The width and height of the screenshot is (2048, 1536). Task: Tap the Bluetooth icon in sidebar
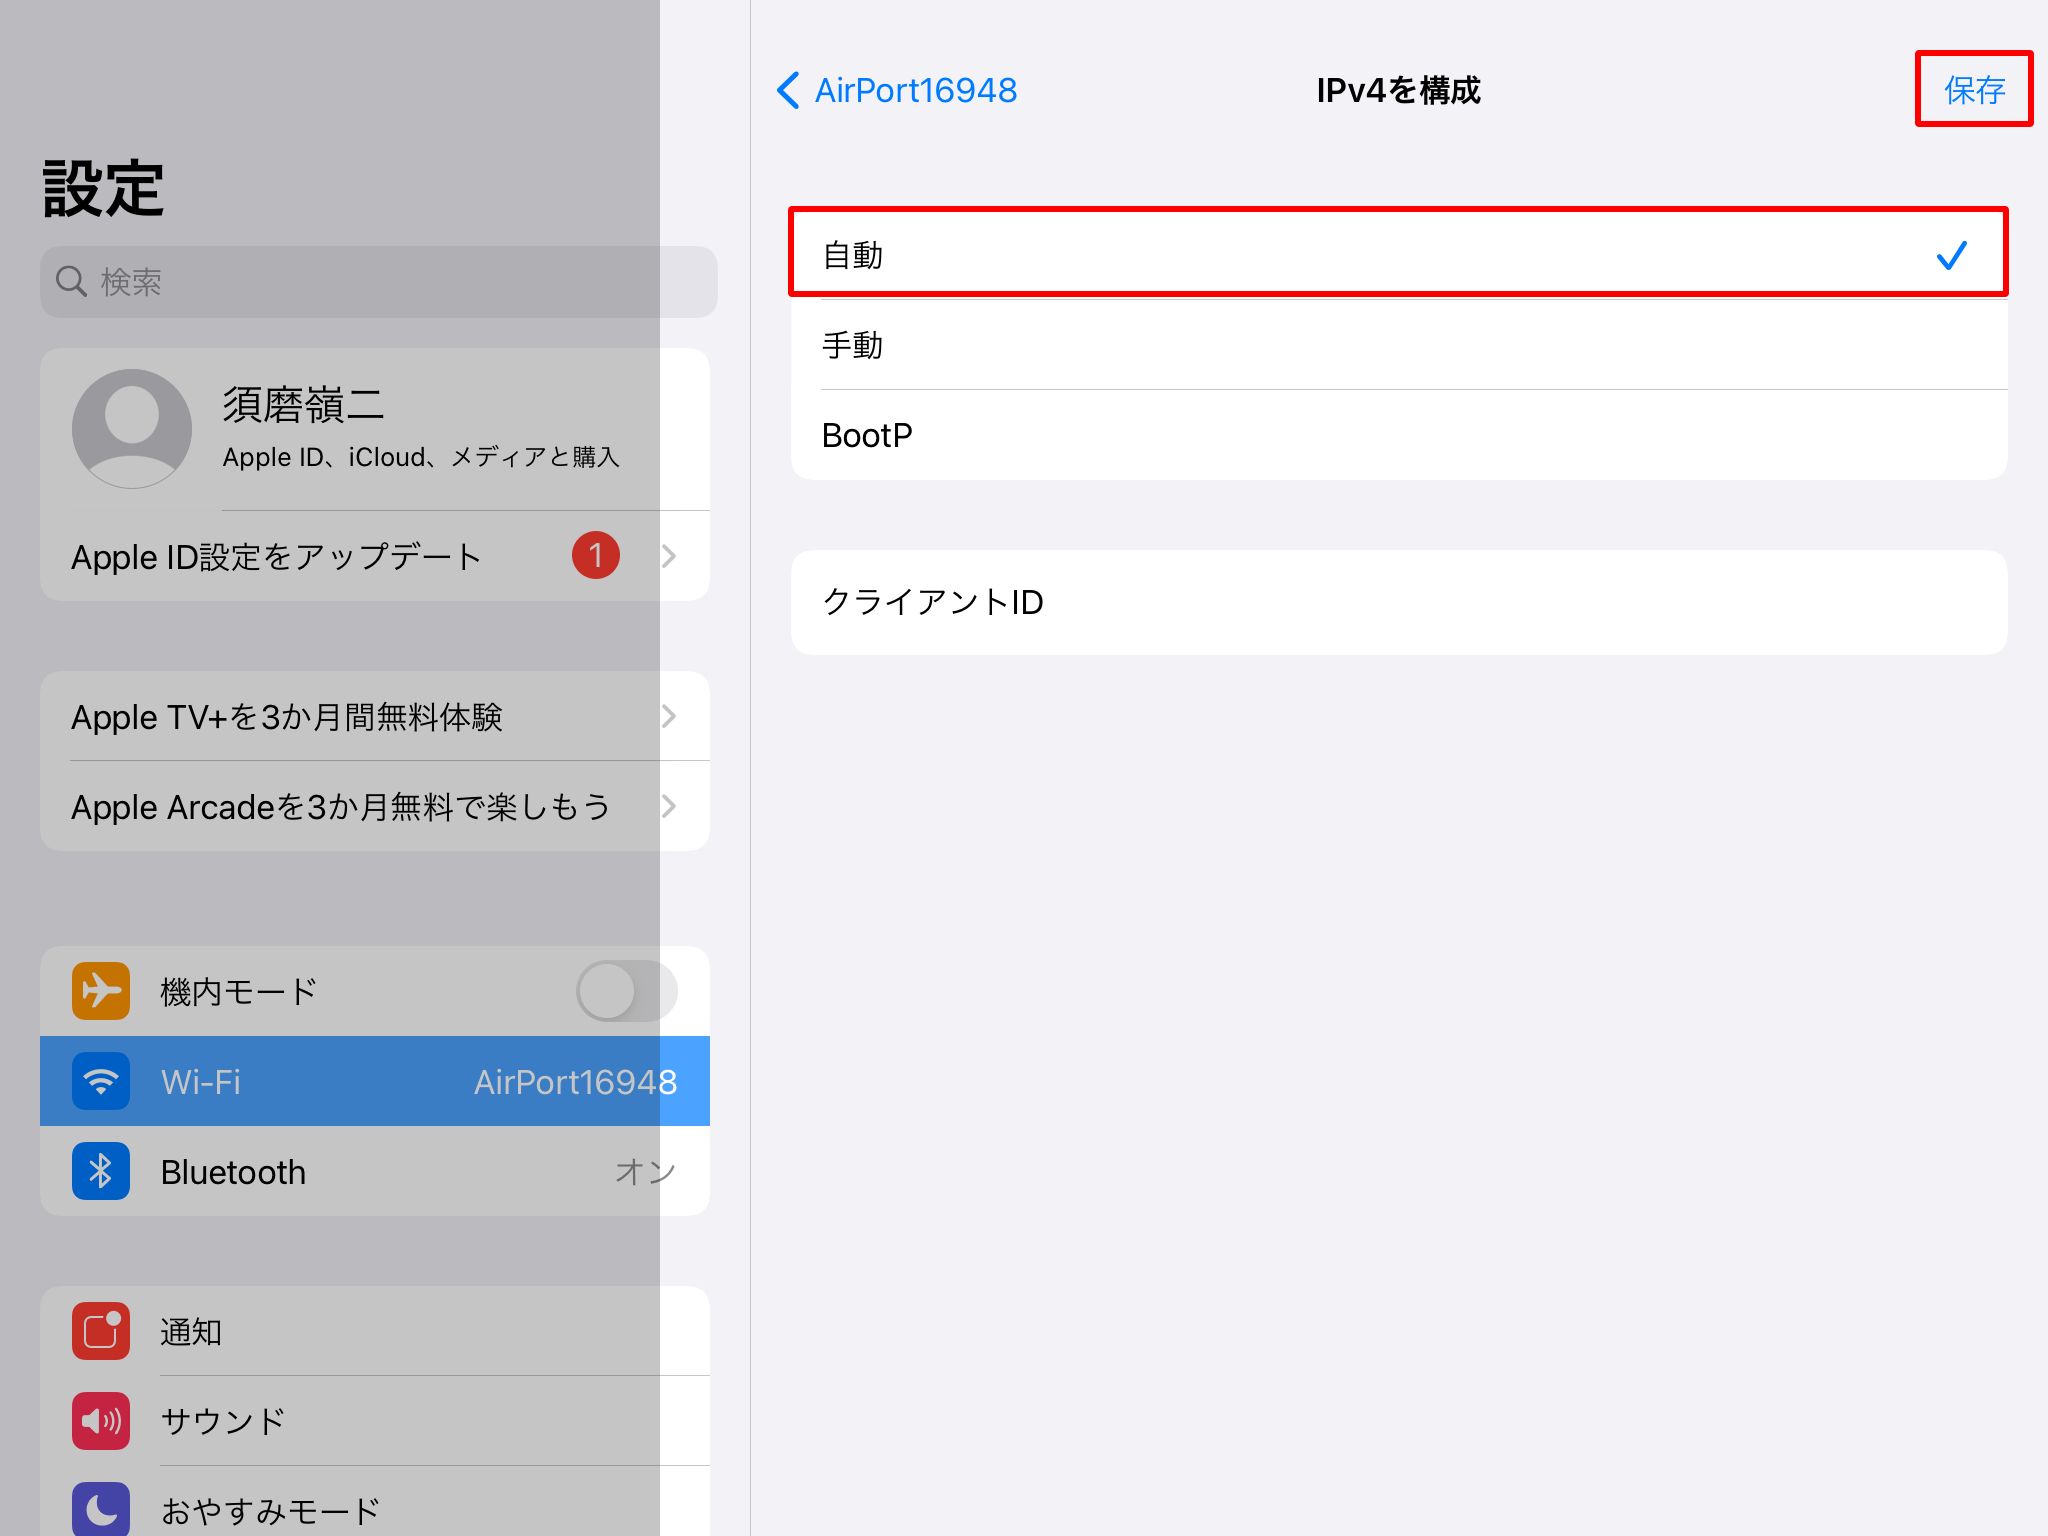[x=101, y=1171]
